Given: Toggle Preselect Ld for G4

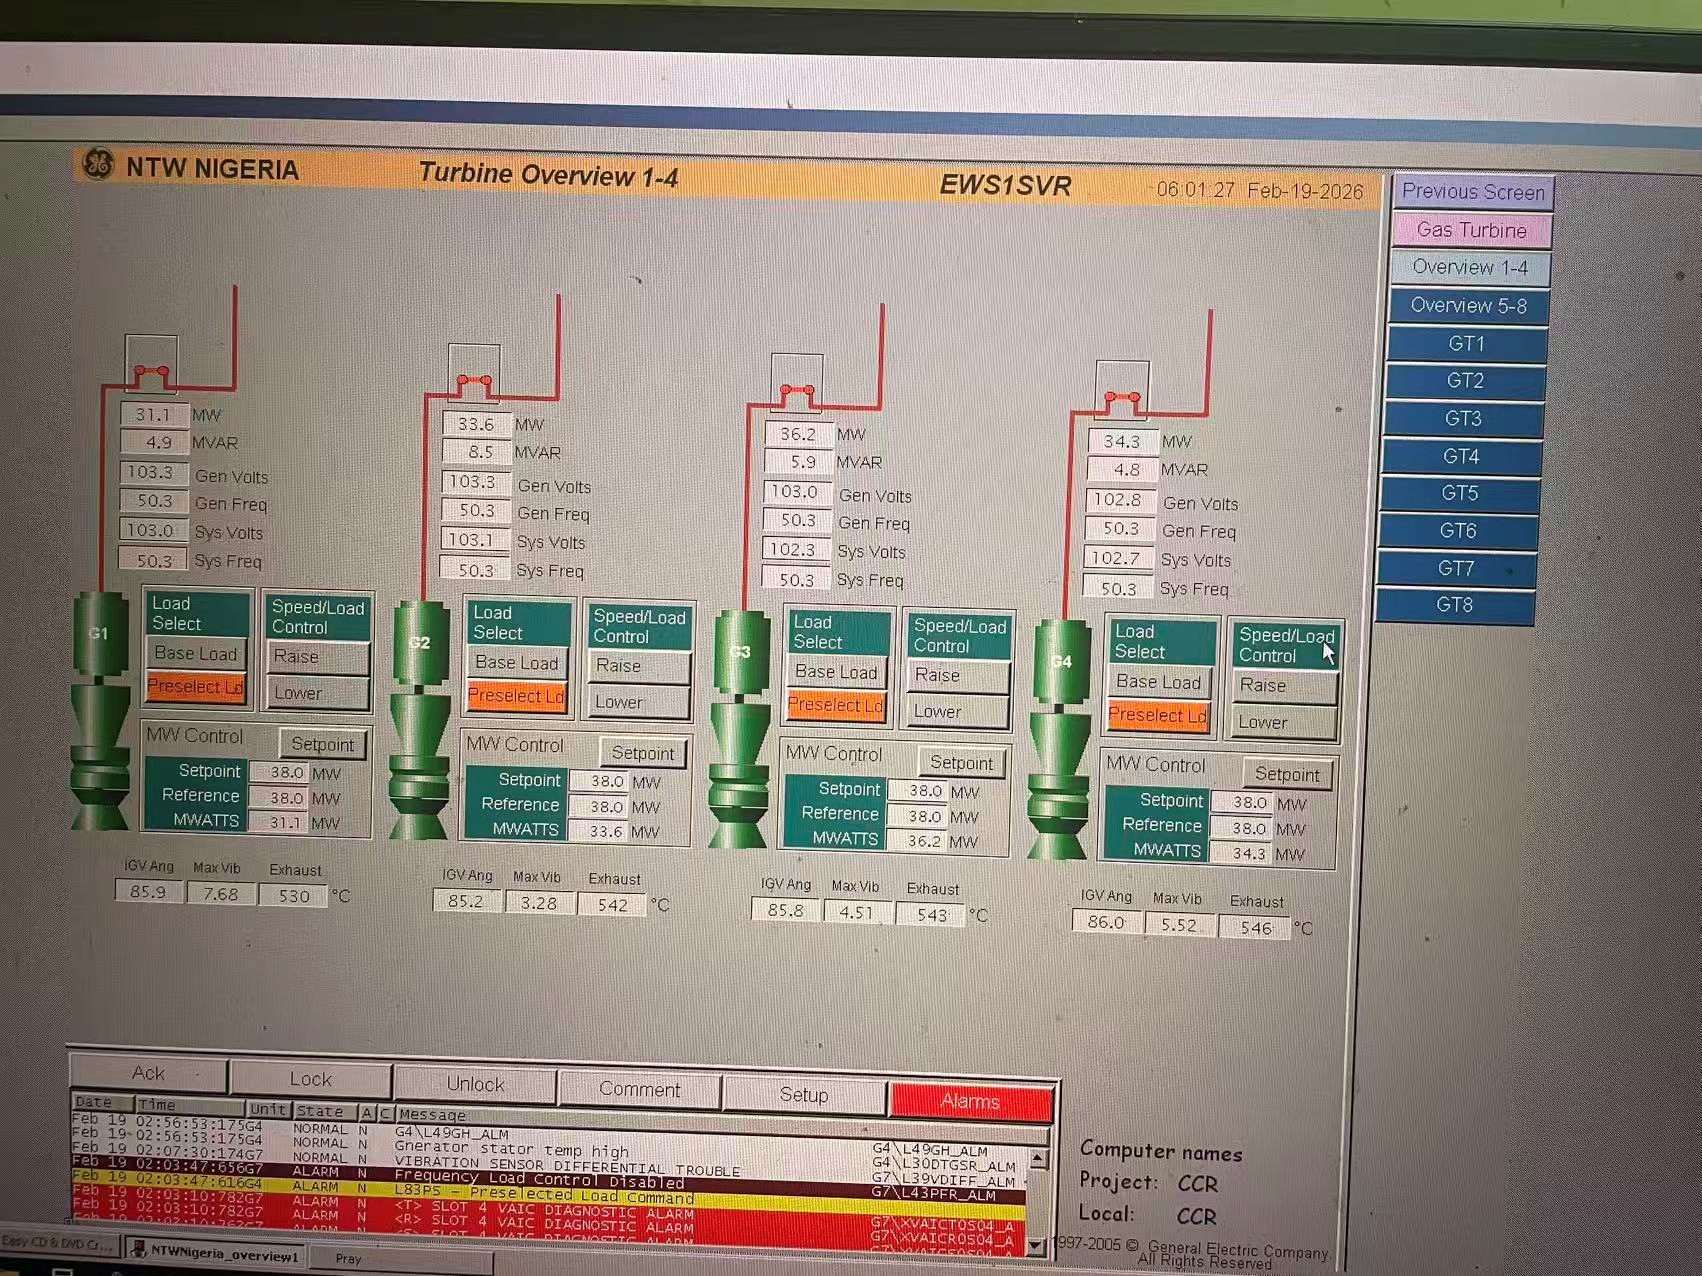Looking at the screenshot, I should coord(1158,715).
